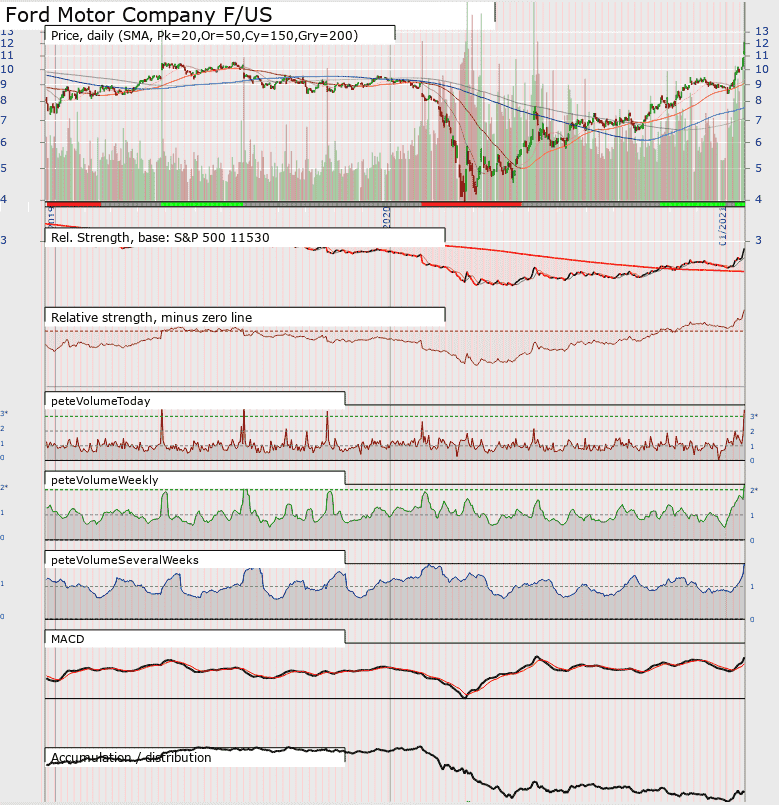The width and height of the screenshot is (779, 805).
Task: Click price 6 on right price axis
Action: (x=758, y=142)
